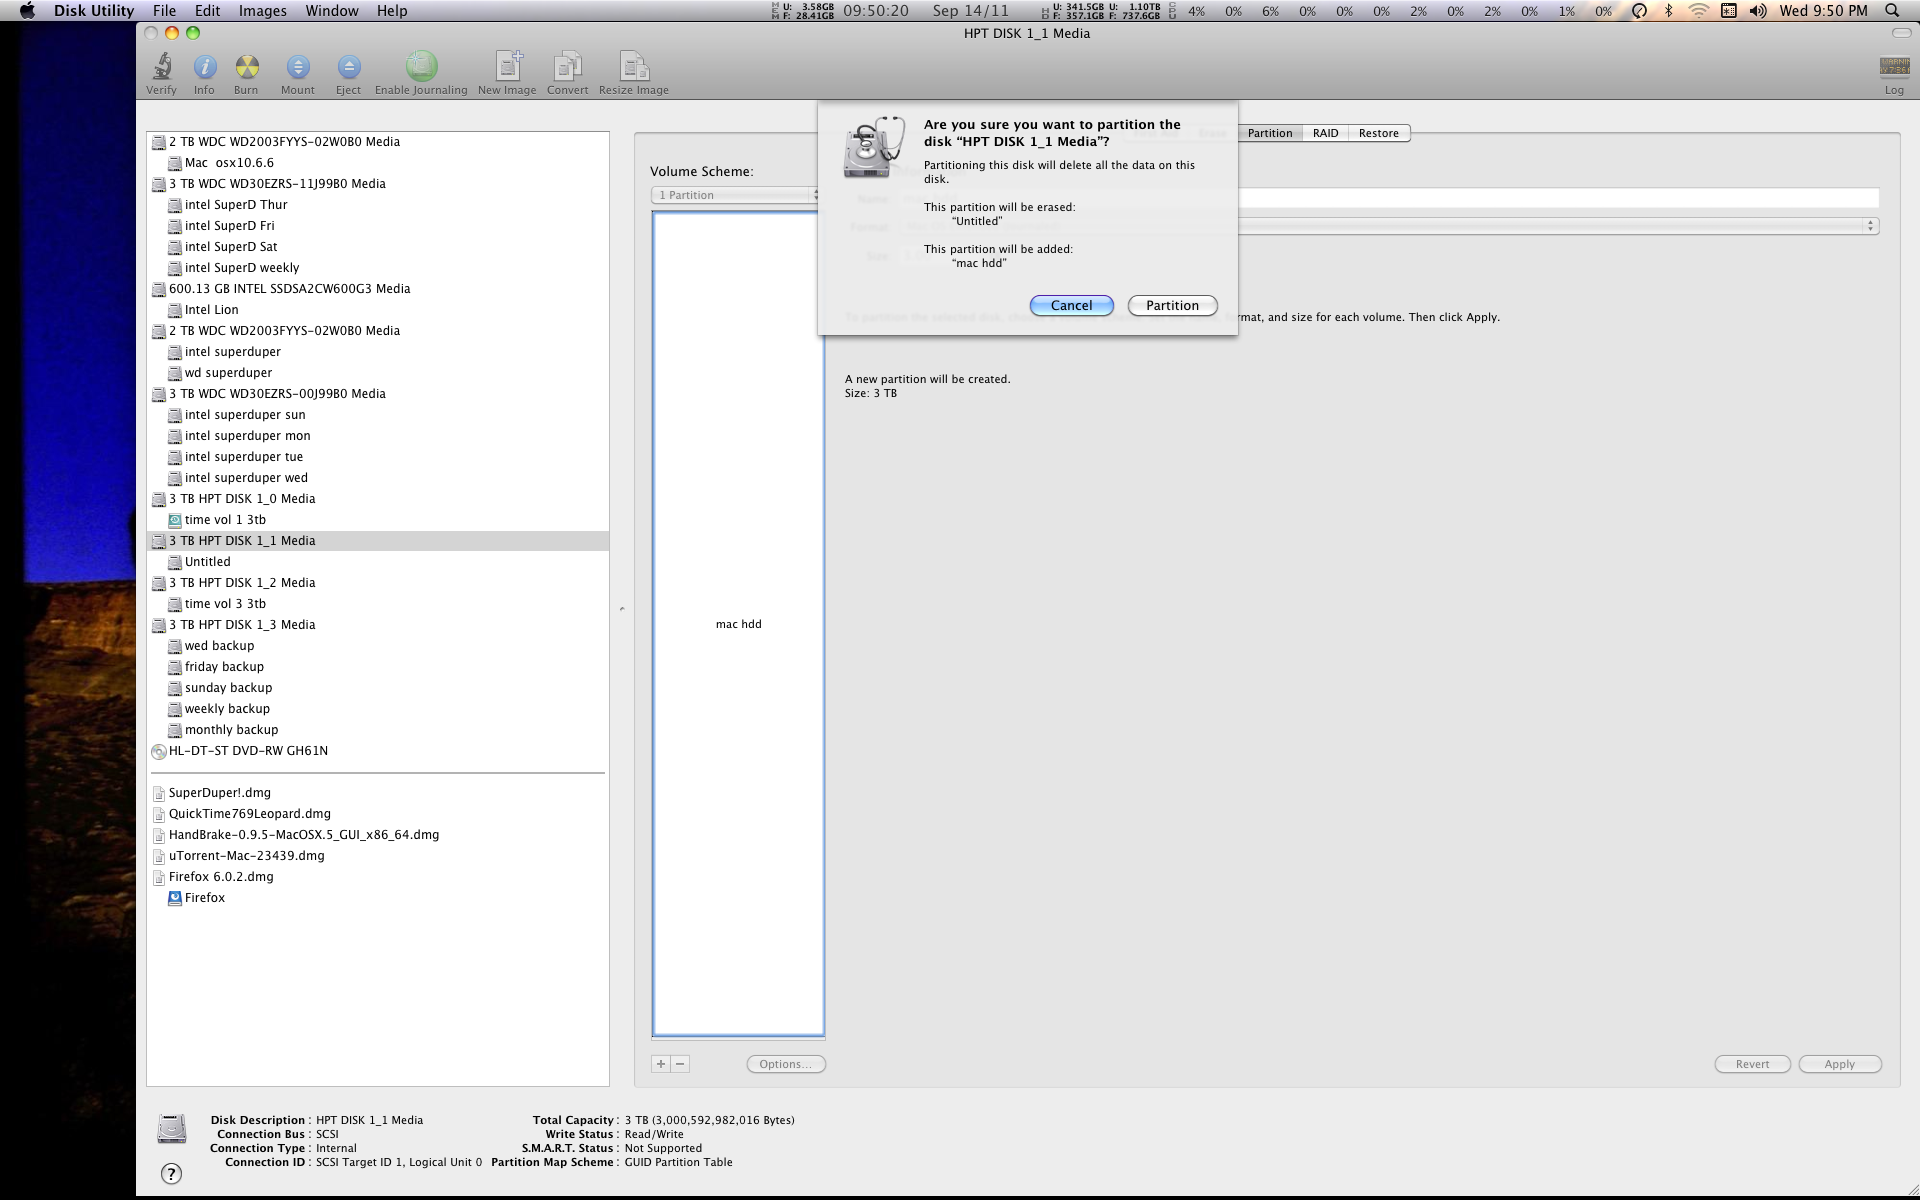The height and width of the screenshot is (1200, 1920).
Task: Open the Window menu
Action: click(x=331, y=11)
